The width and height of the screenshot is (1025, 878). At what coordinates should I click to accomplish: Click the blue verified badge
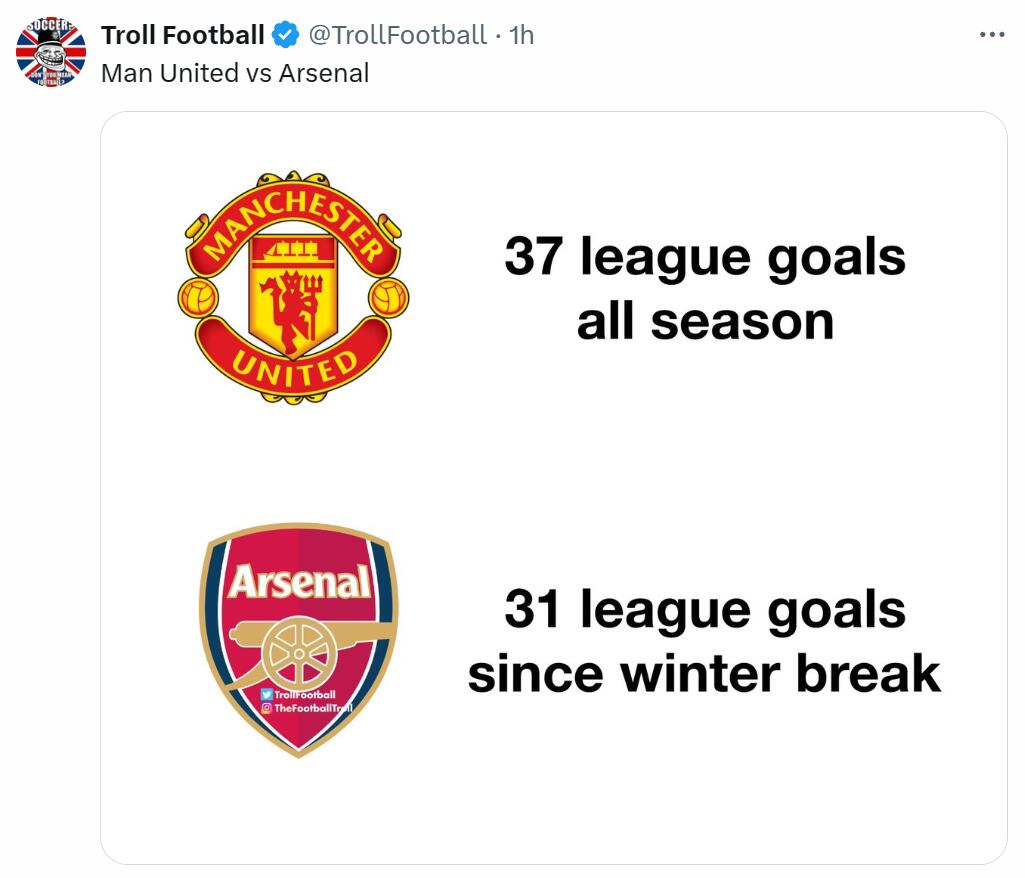[286, 36]
